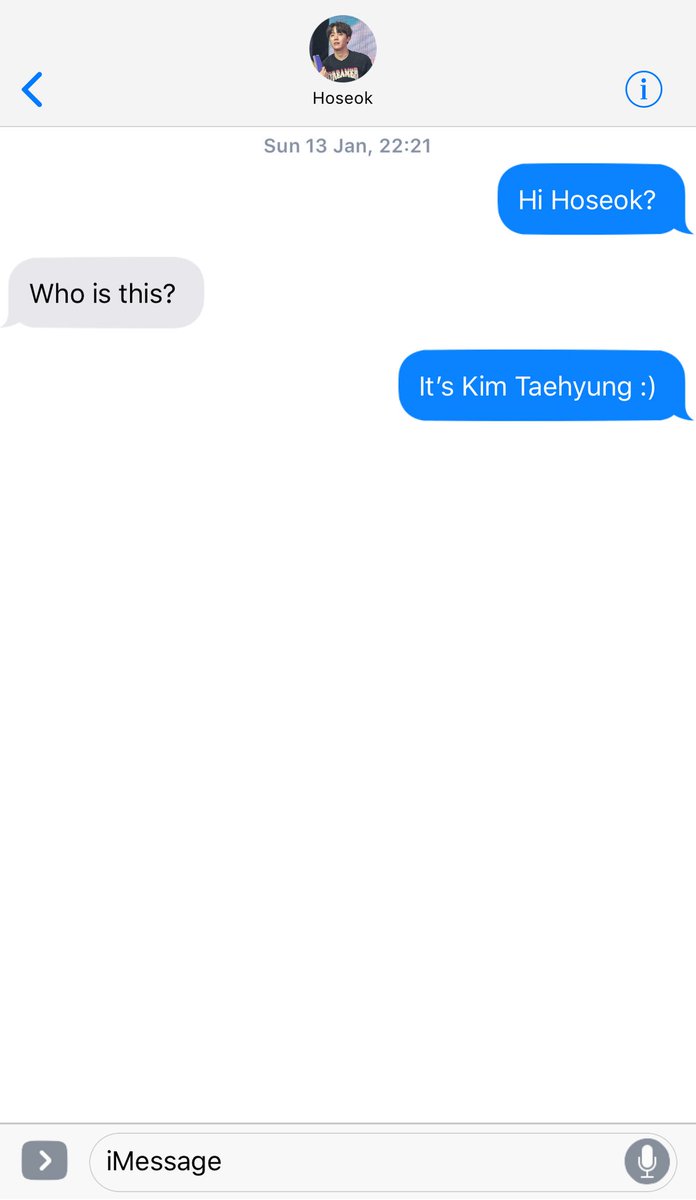
Task: Select the "Hi Hoseok?" sent bubble
Action: 594,199
